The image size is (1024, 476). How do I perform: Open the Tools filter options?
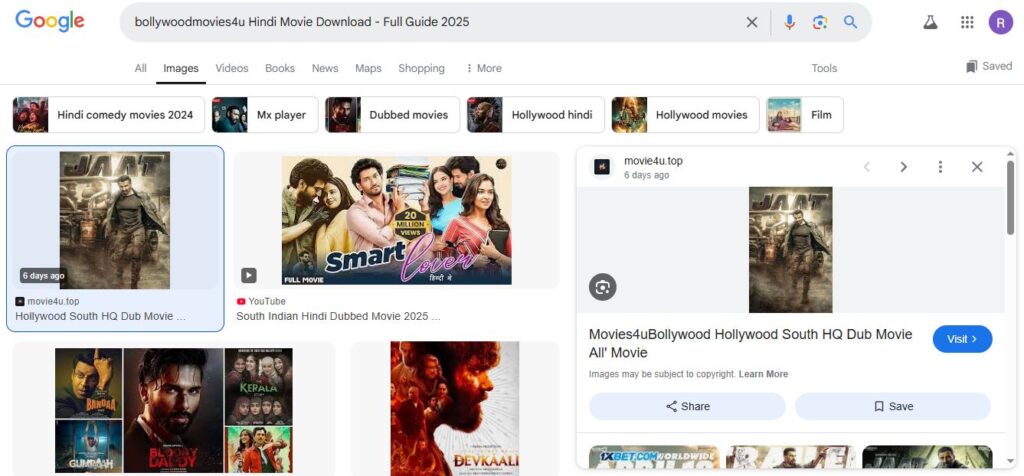click(x=824, y=68)
